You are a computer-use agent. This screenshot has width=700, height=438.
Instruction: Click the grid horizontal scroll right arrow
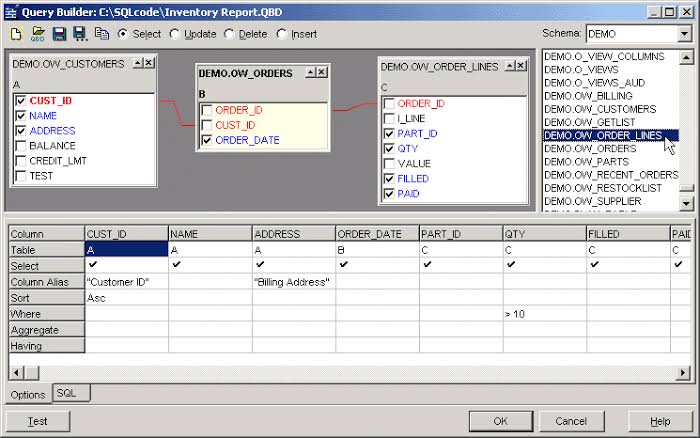[683, 372]
